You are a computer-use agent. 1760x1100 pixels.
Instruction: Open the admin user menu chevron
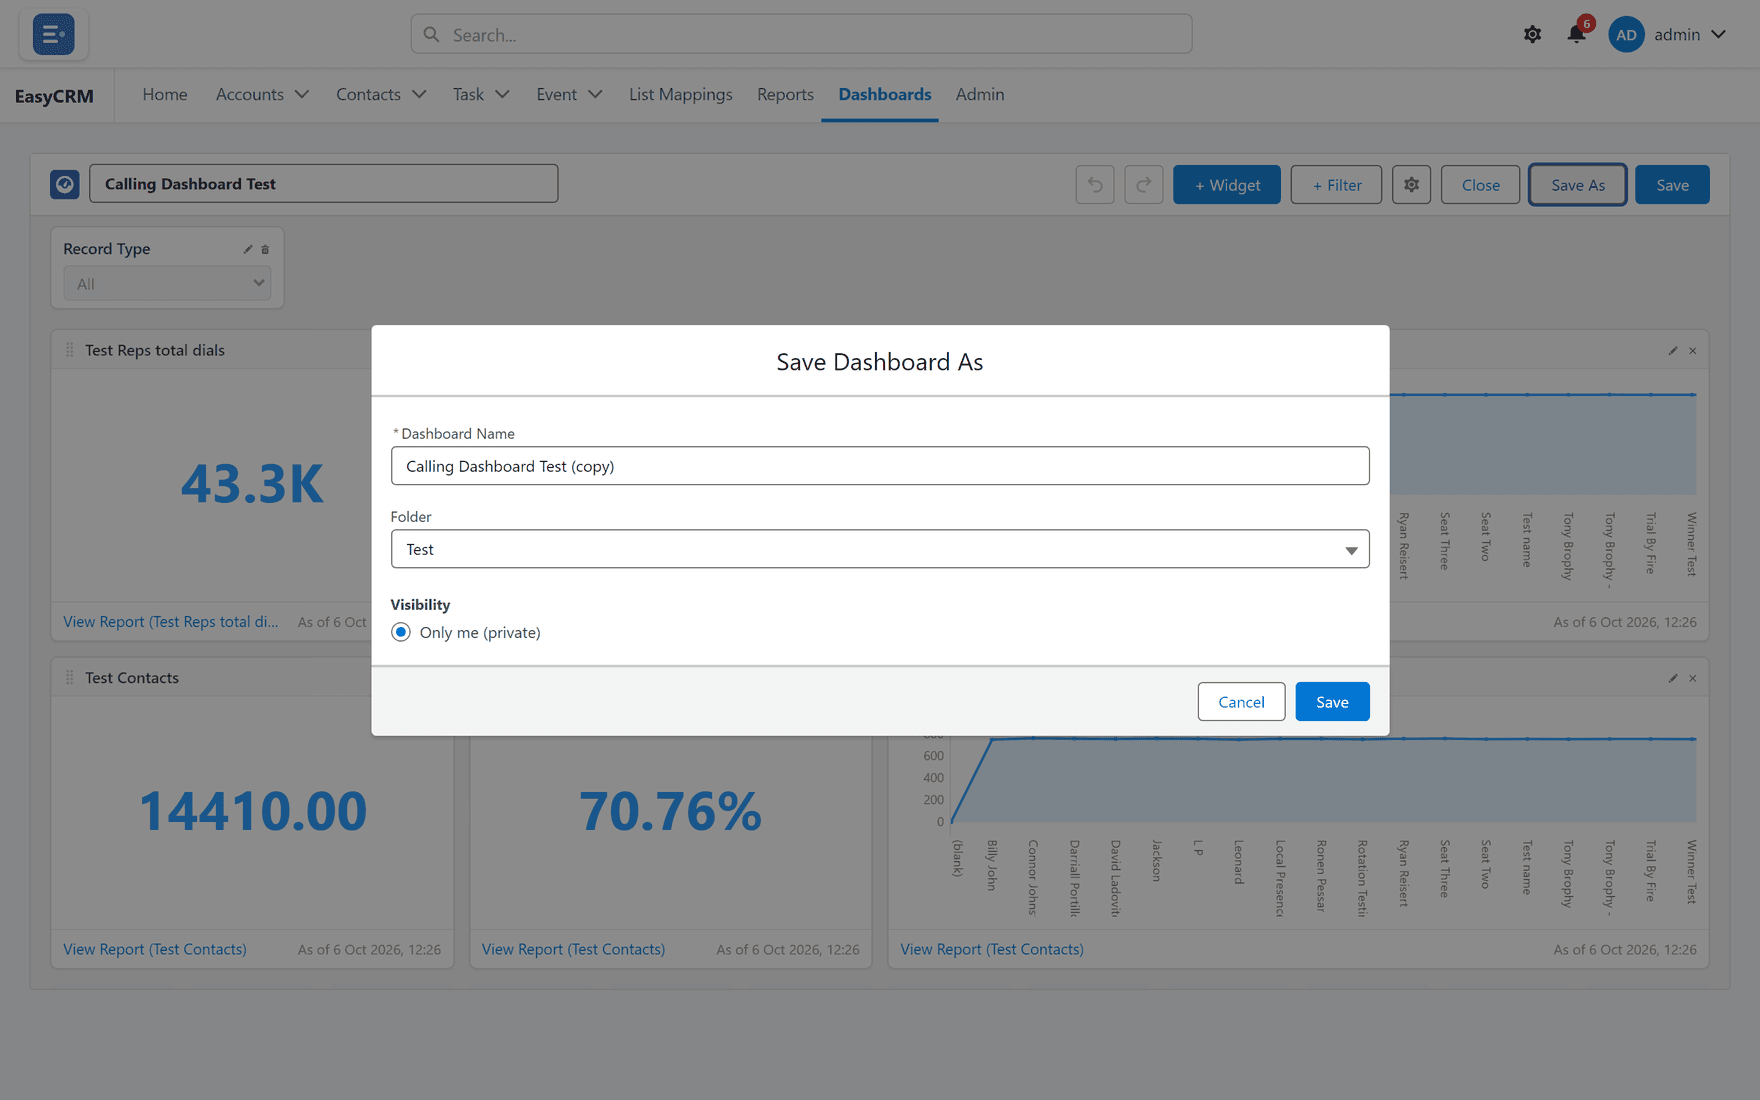[1718, 34]
